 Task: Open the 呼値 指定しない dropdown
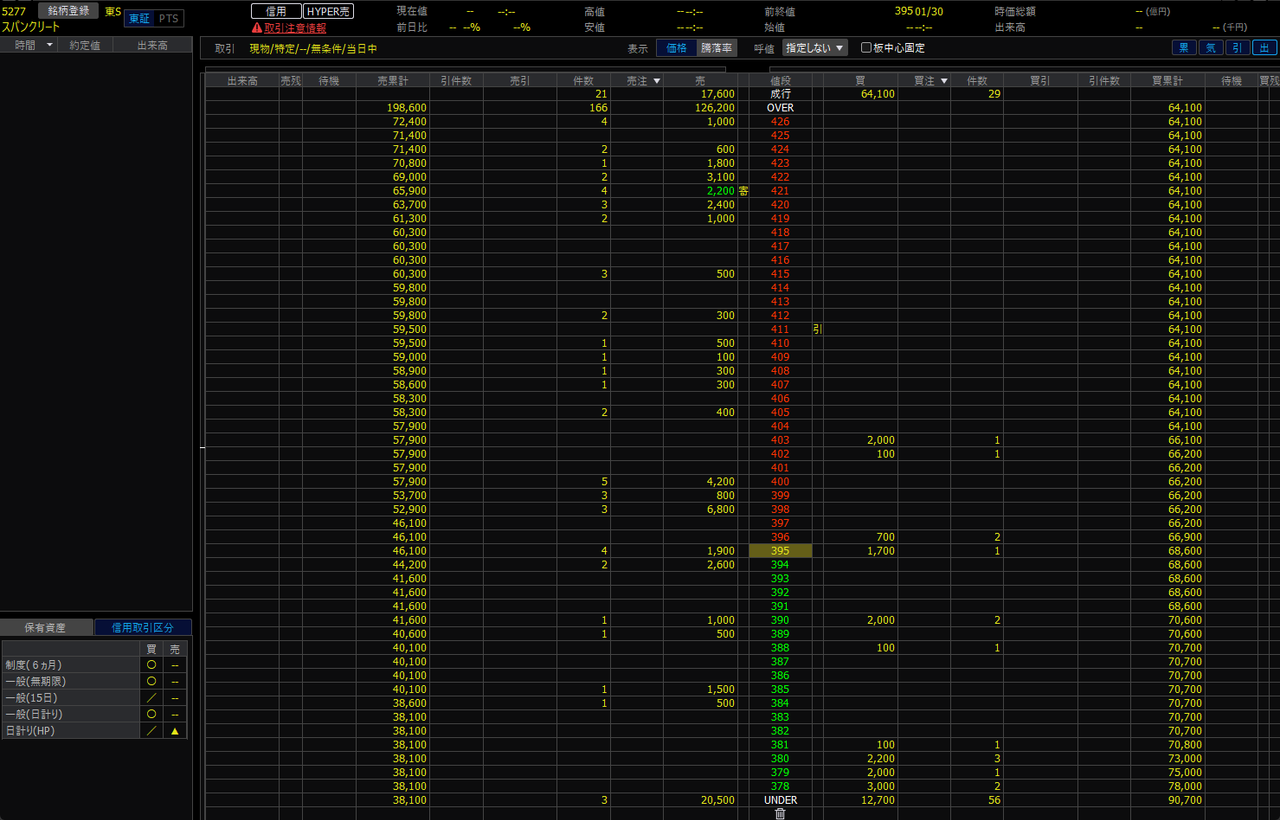[x=815, y=48]
